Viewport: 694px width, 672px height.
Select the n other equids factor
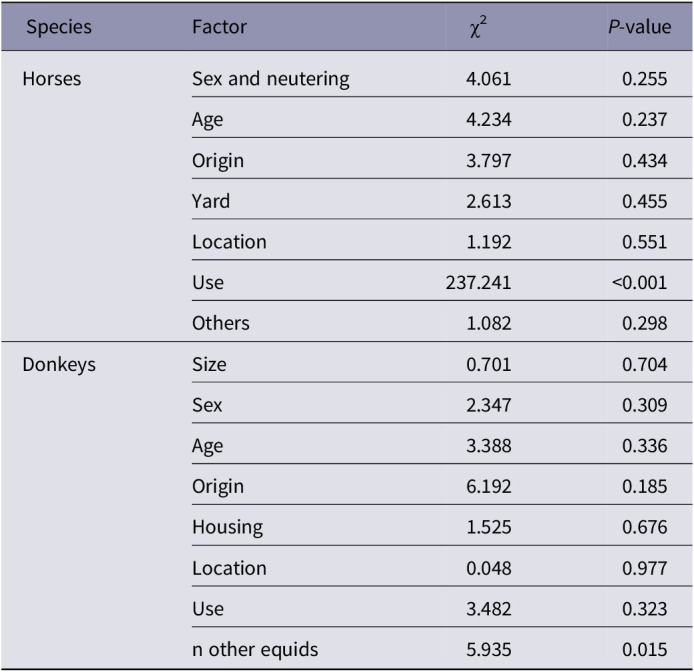point(255,650)
